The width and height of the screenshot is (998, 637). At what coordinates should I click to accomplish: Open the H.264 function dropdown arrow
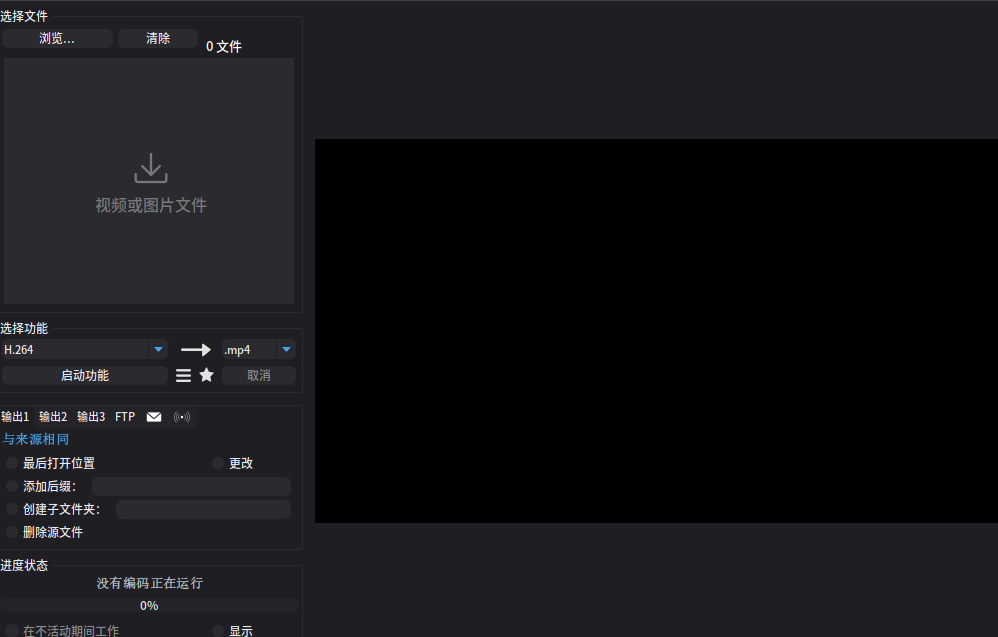158,349
